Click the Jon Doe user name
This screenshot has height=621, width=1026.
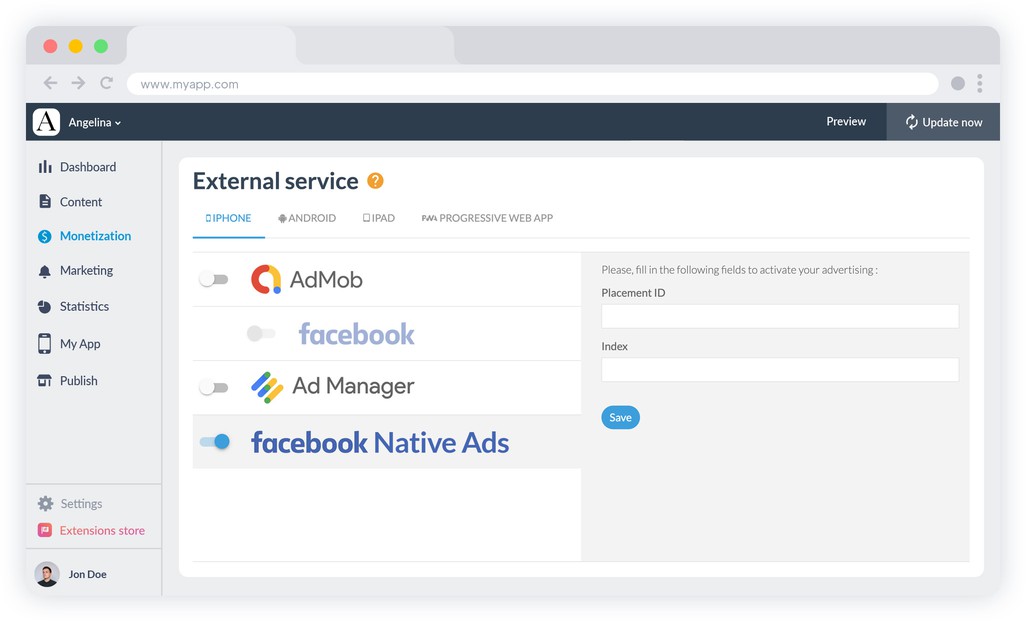[88, 574]
